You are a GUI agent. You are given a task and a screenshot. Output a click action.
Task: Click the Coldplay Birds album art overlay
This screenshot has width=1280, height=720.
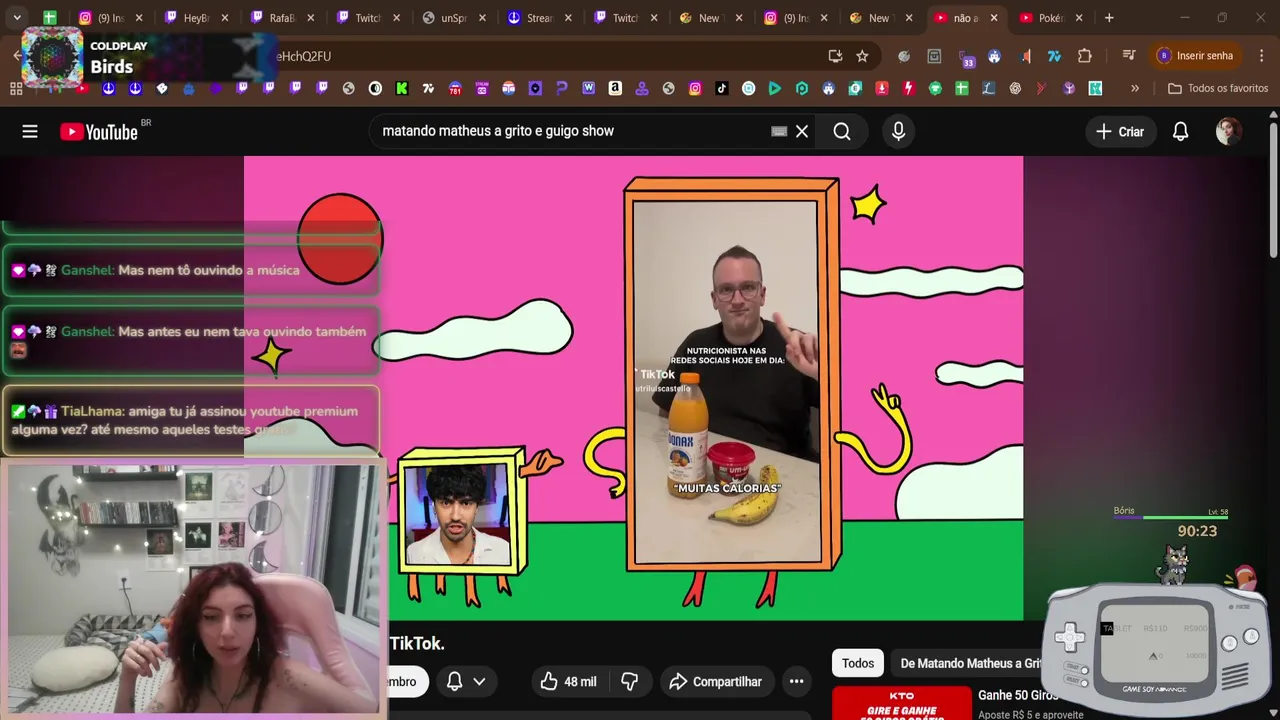52,58
